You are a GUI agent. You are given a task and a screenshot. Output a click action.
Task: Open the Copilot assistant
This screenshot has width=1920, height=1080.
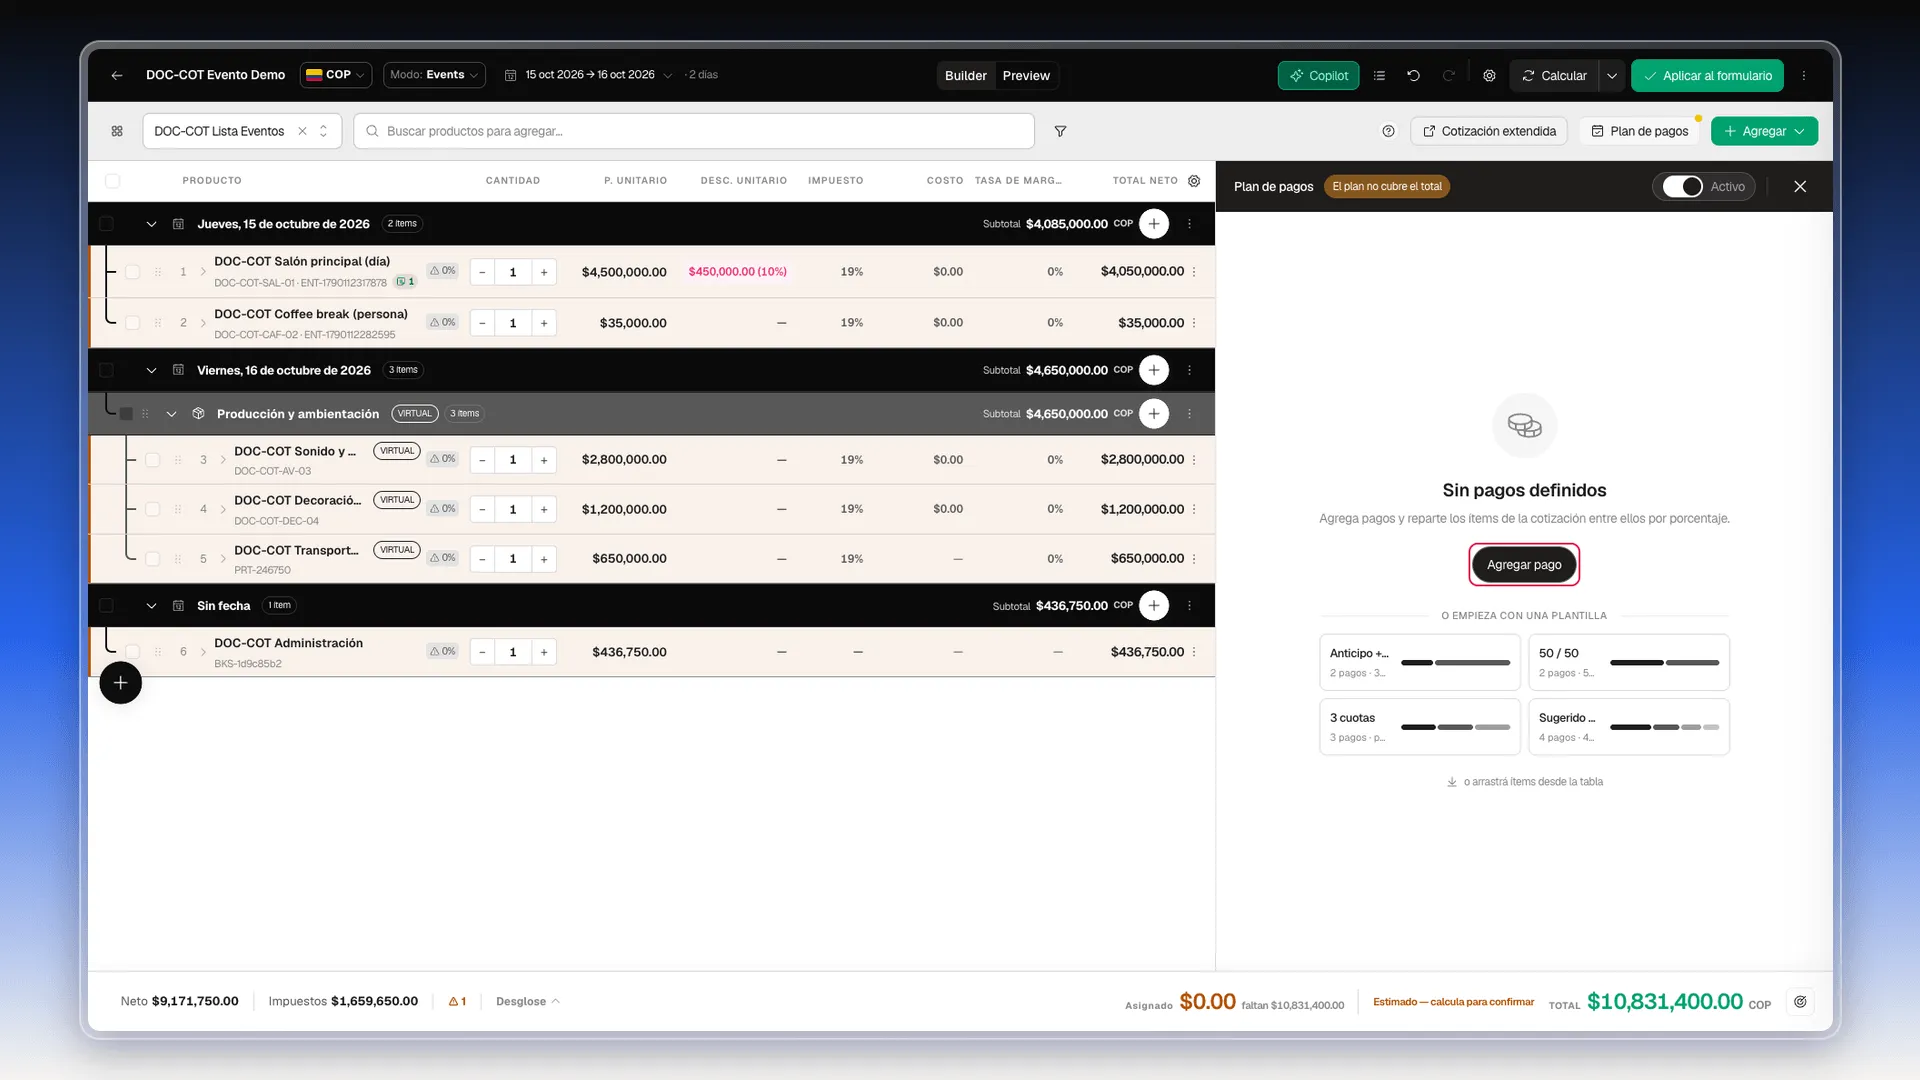(1318, 75)
